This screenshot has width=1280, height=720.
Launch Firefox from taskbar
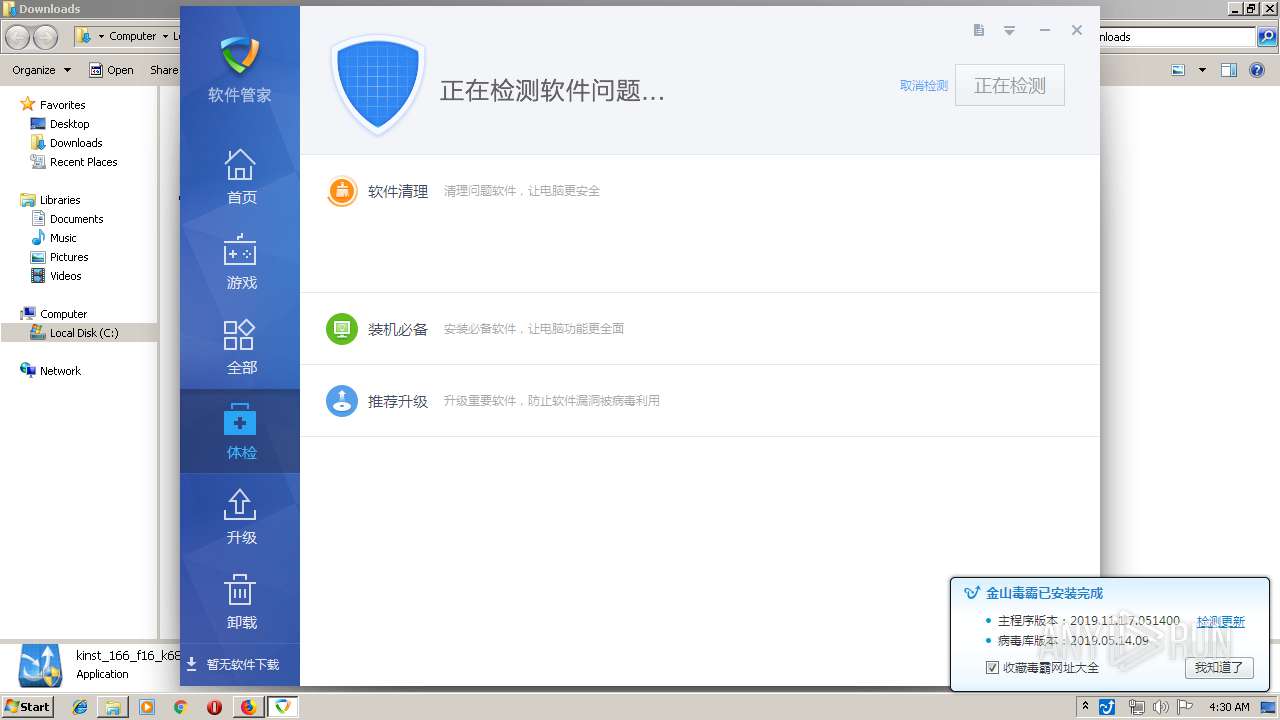click(x=248, y=707)
